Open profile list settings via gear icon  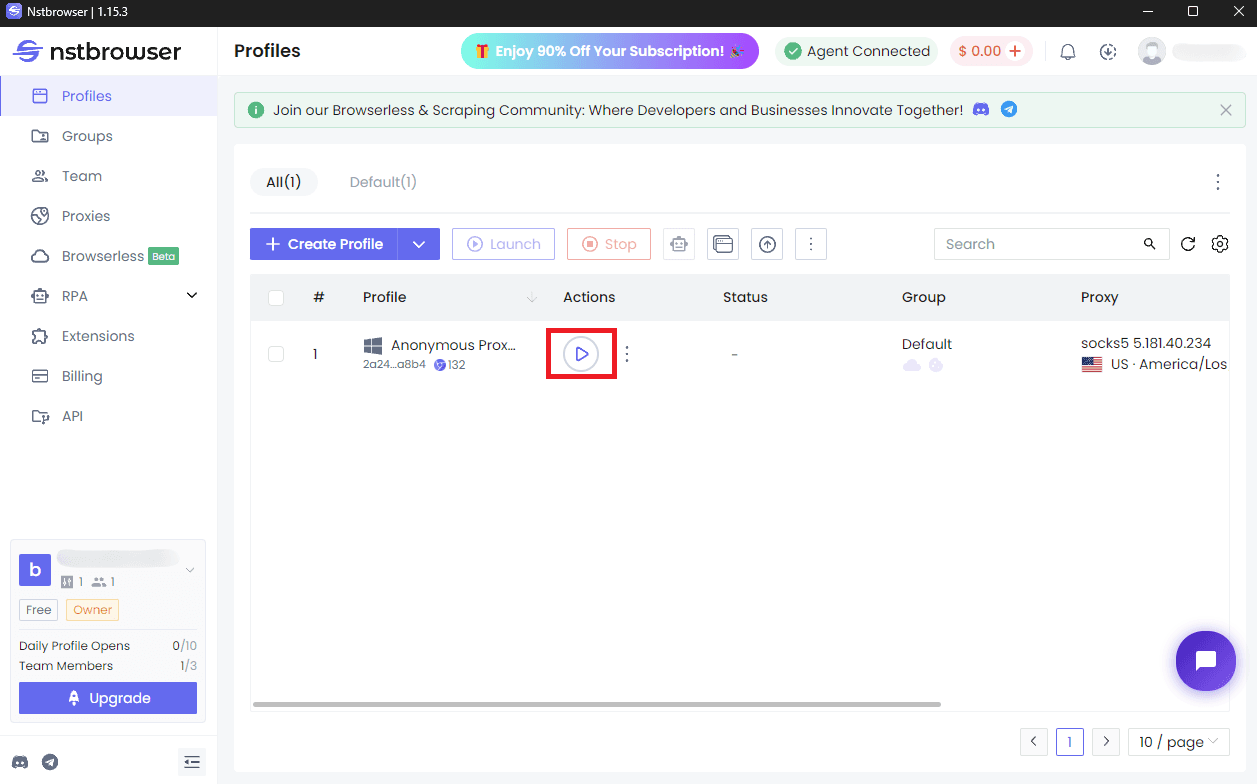[1219, 243]
